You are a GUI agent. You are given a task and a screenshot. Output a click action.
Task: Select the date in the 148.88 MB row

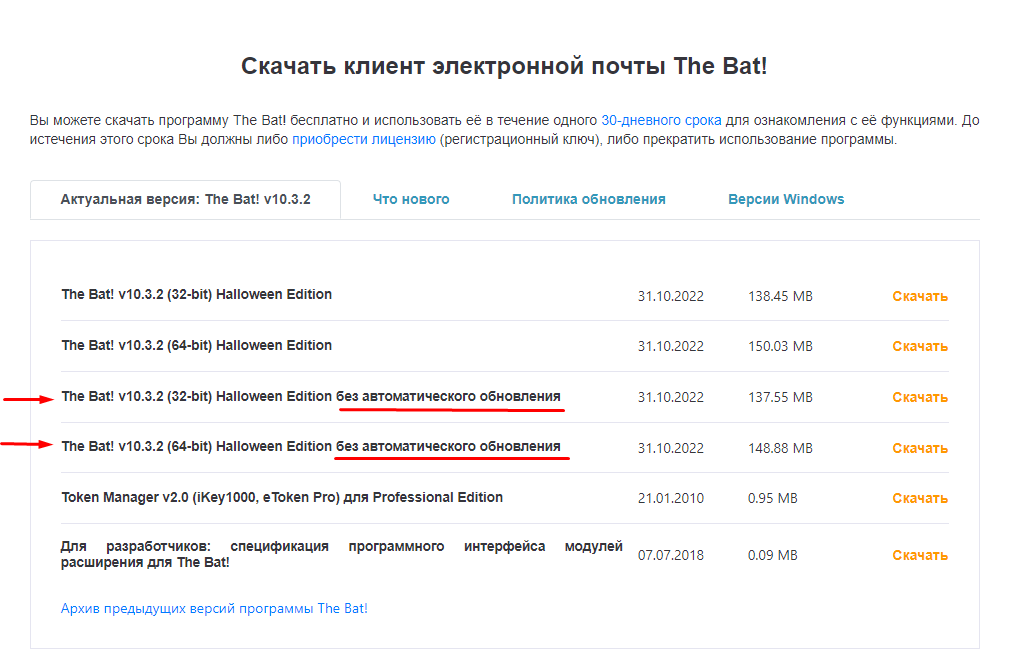pyautogui.click(x=671, y=448)
